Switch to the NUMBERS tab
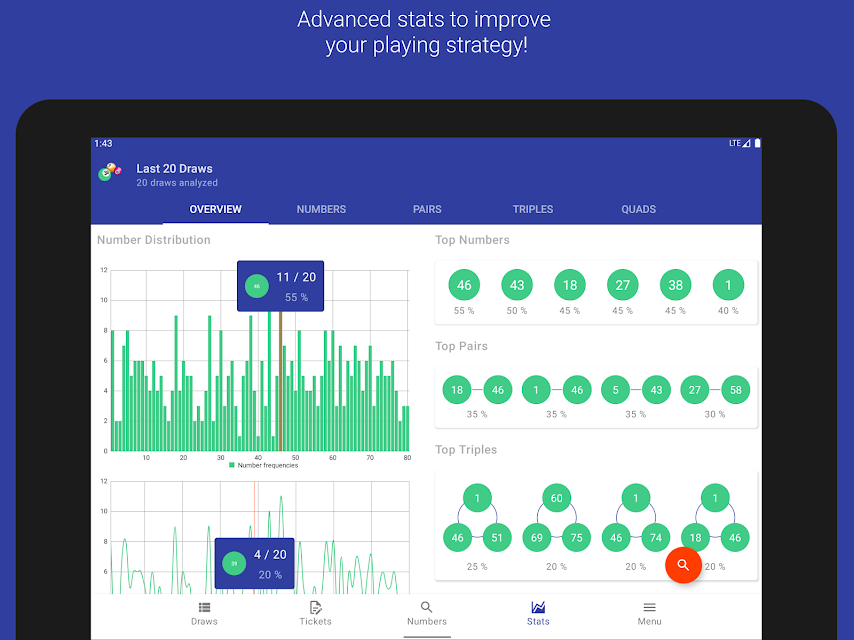 (321, 209)
